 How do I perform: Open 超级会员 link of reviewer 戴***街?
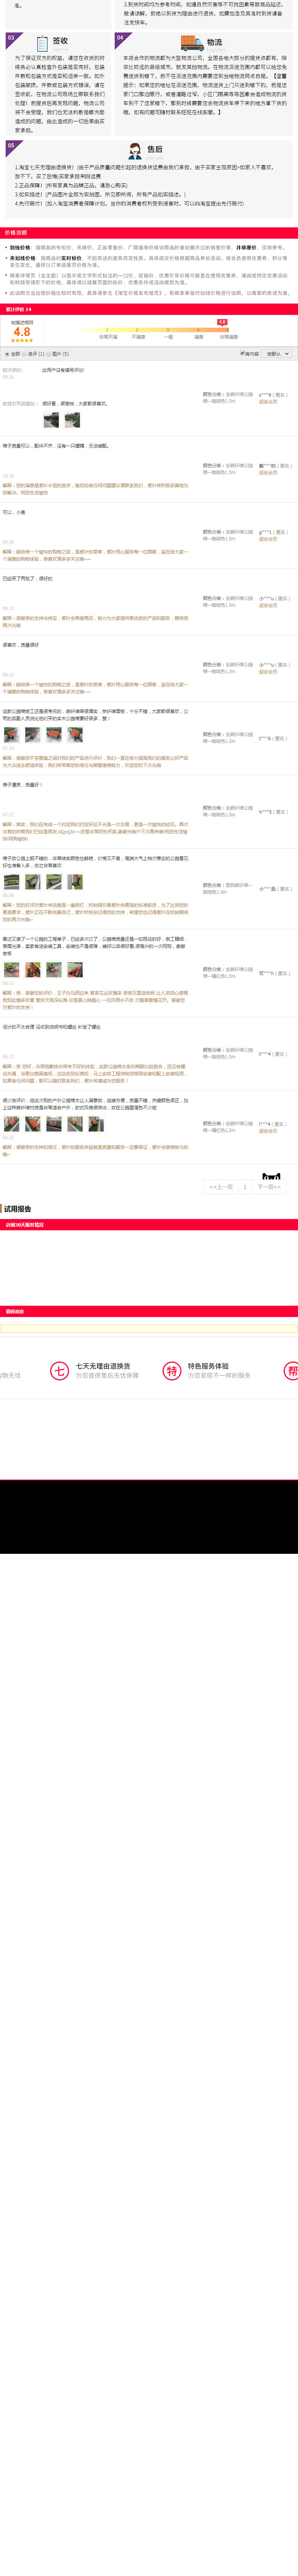click(268, 472)
